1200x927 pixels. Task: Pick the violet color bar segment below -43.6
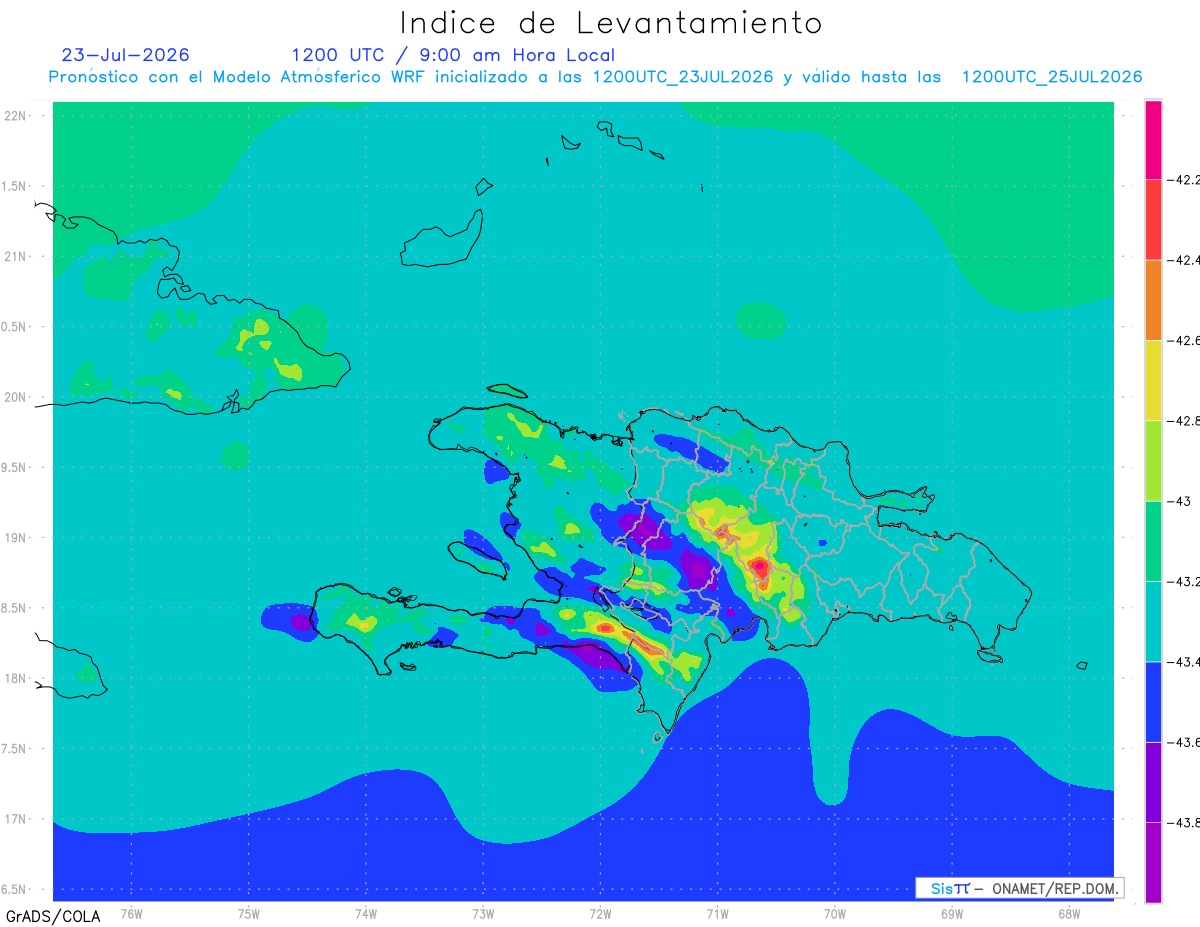(x=1153, y=782)
